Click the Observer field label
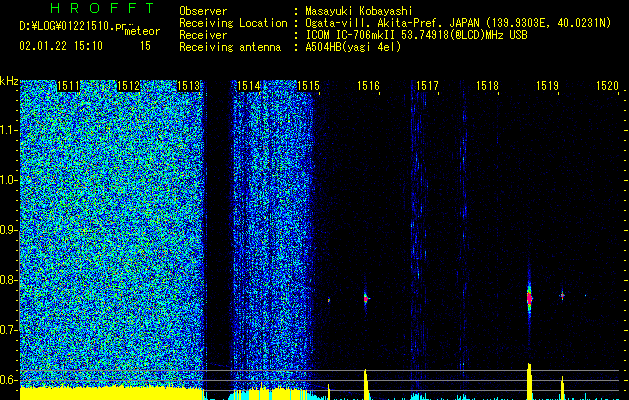629x400 pixels. (203, 11)
